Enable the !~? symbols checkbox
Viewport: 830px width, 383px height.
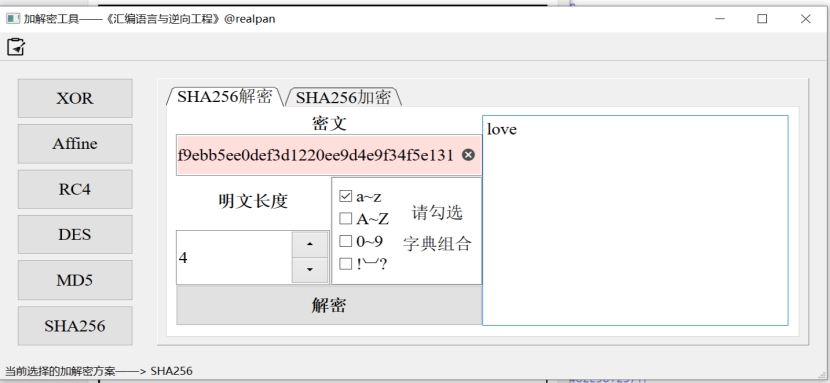346,263
